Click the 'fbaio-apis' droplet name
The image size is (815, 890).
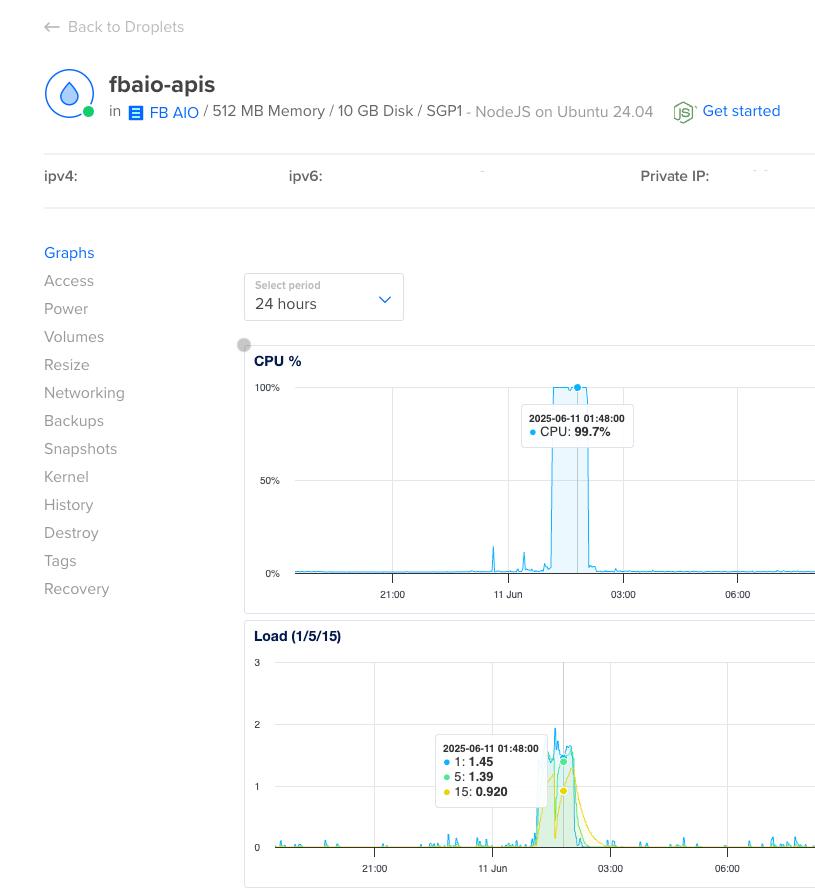pos(162,85)
